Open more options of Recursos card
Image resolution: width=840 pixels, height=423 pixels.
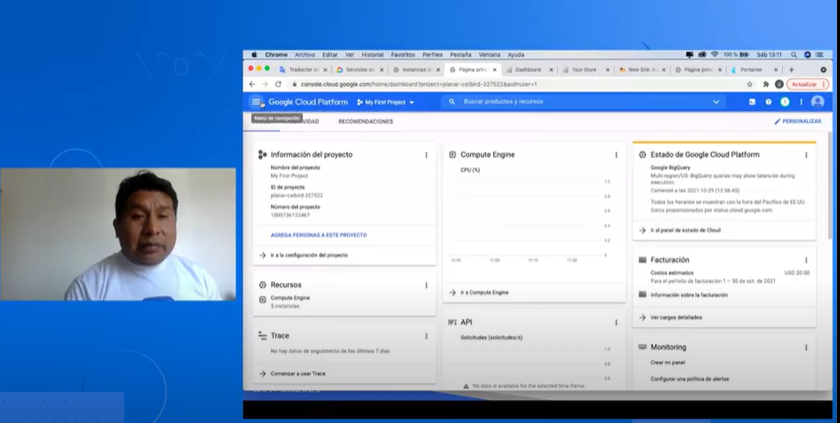point(426,285)
